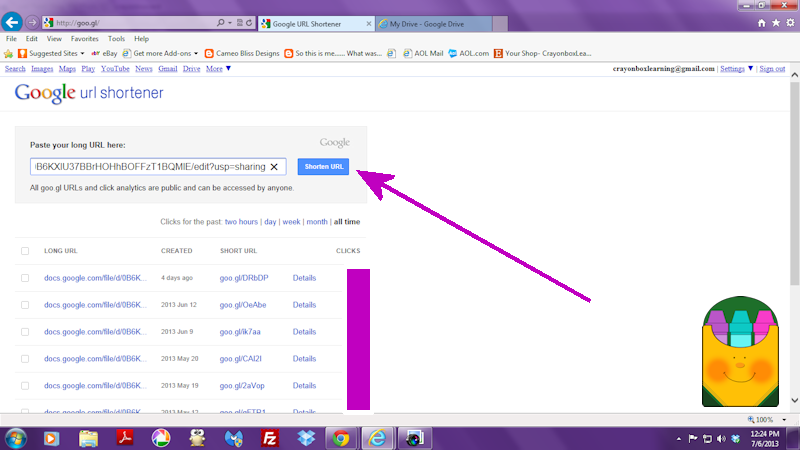Open Details for goo.gl/DRbDP
The height and width of the screenshot is (450, 800).
tap(304, 278)
